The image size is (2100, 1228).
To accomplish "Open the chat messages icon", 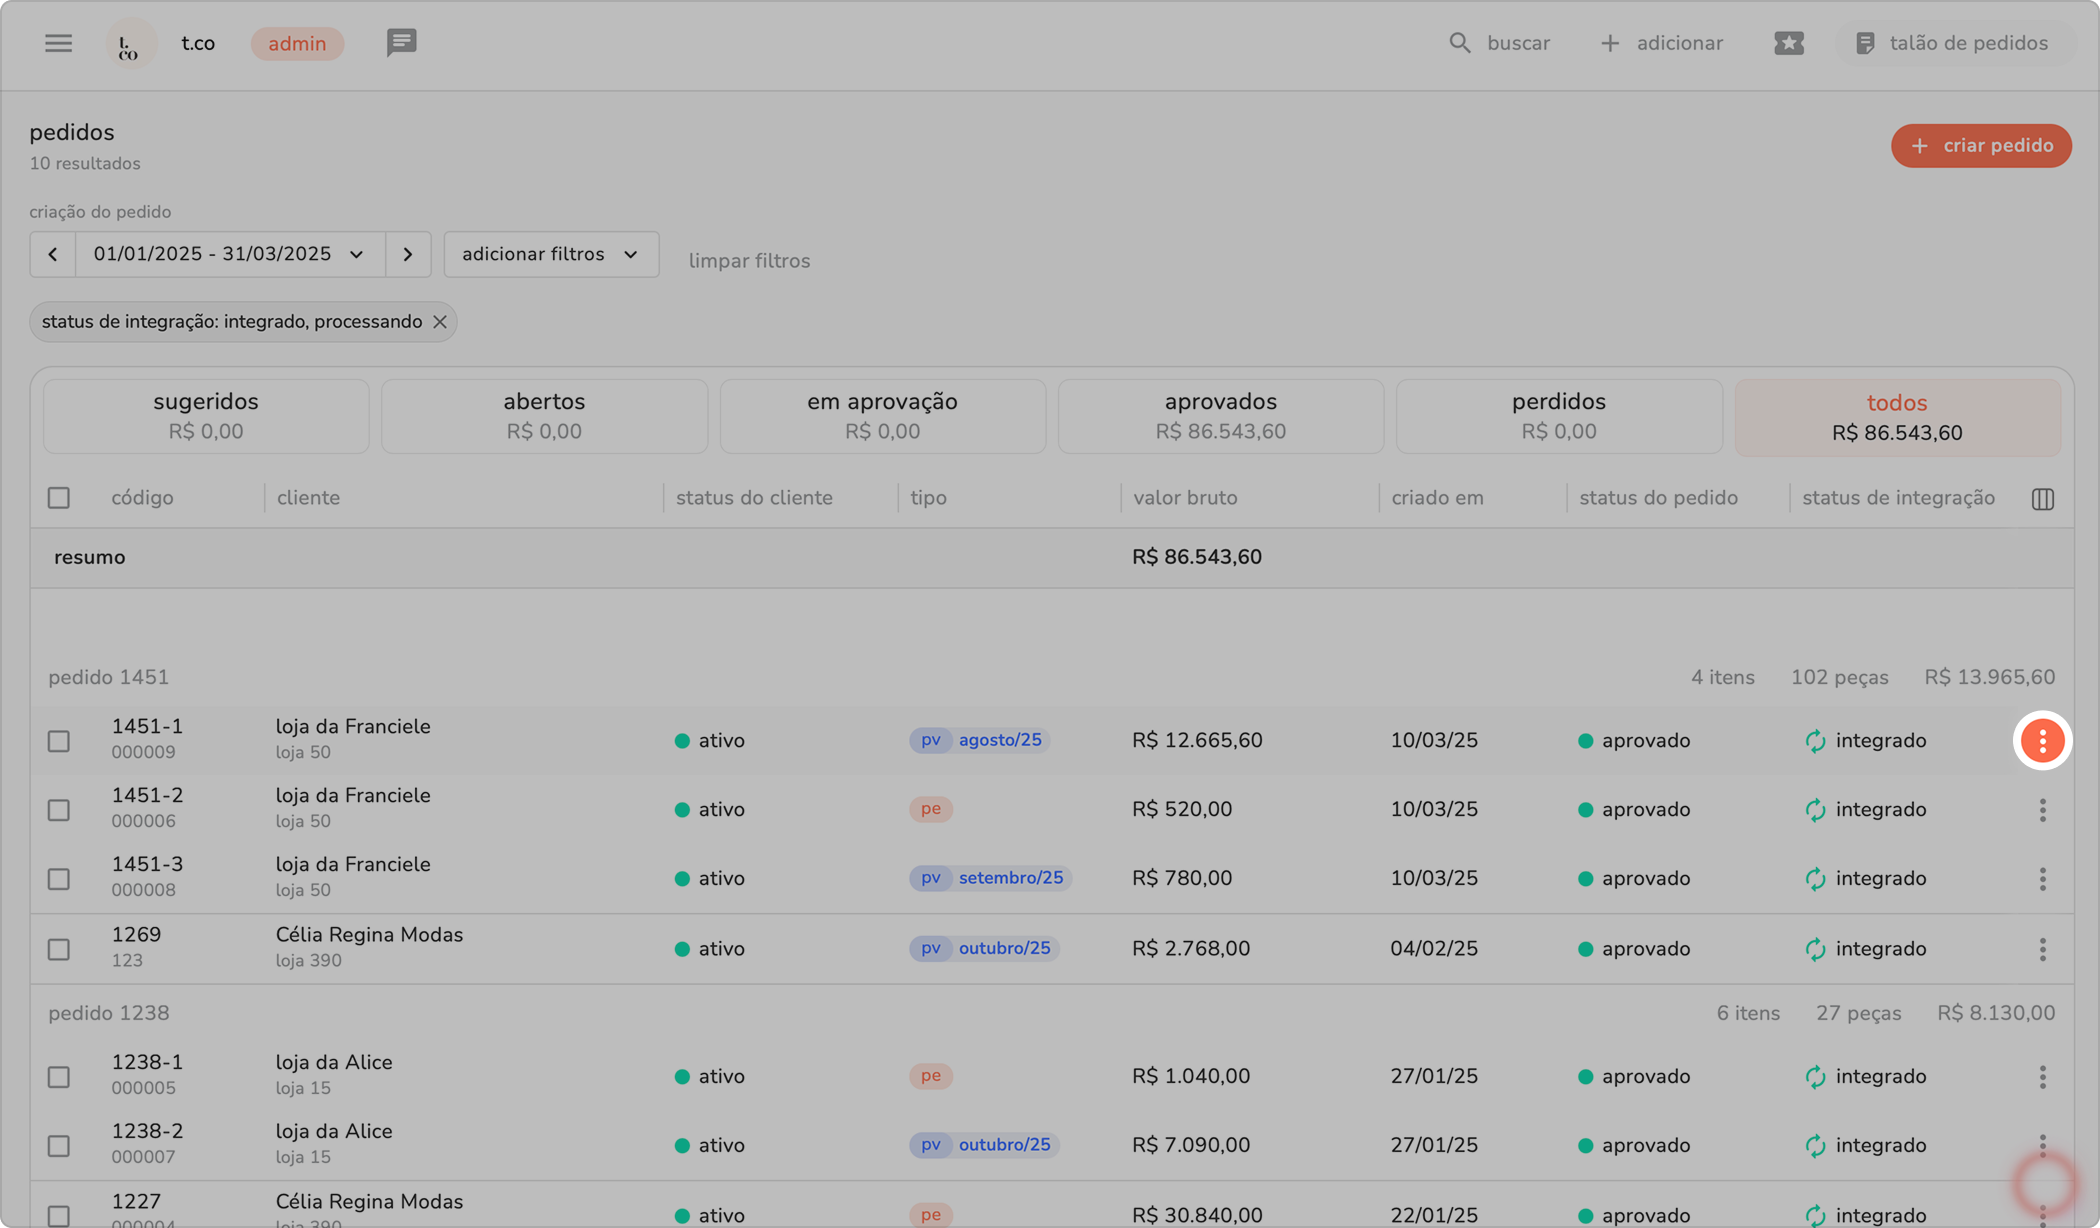I will 401,43.
